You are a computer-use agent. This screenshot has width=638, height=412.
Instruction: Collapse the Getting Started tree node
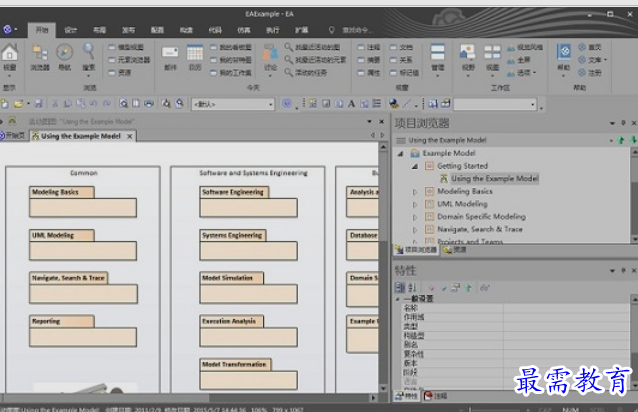coord(415,166)
